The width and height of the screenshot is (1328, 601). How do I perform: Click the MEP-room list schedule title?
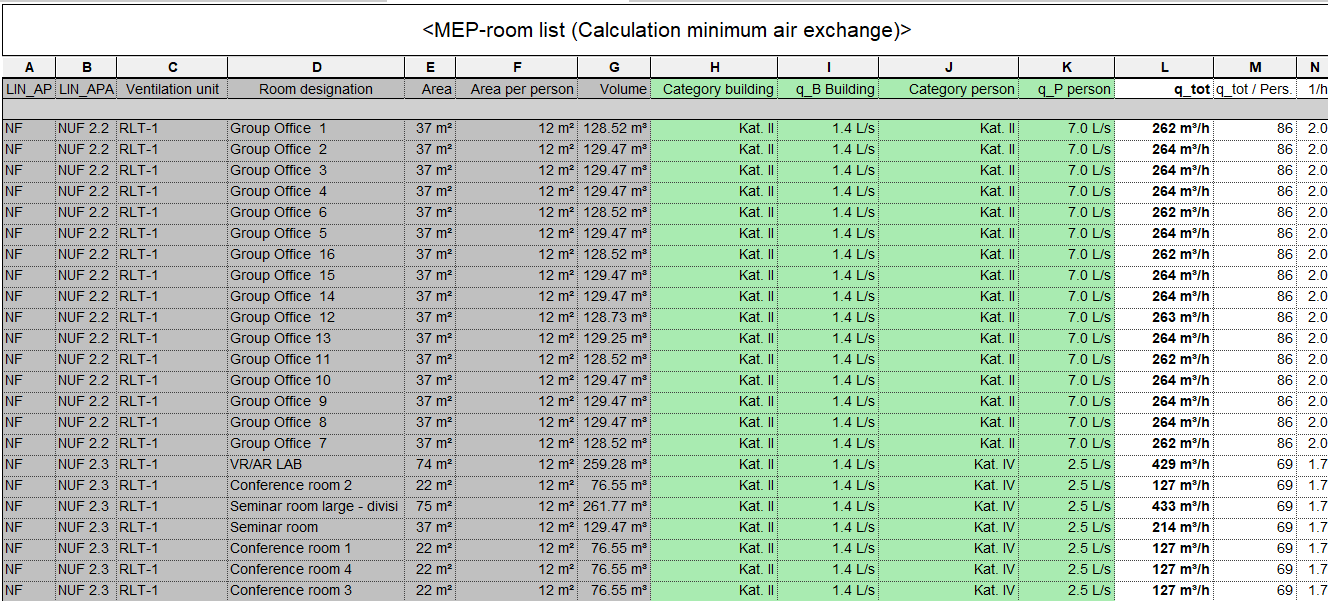coord(666,31)
